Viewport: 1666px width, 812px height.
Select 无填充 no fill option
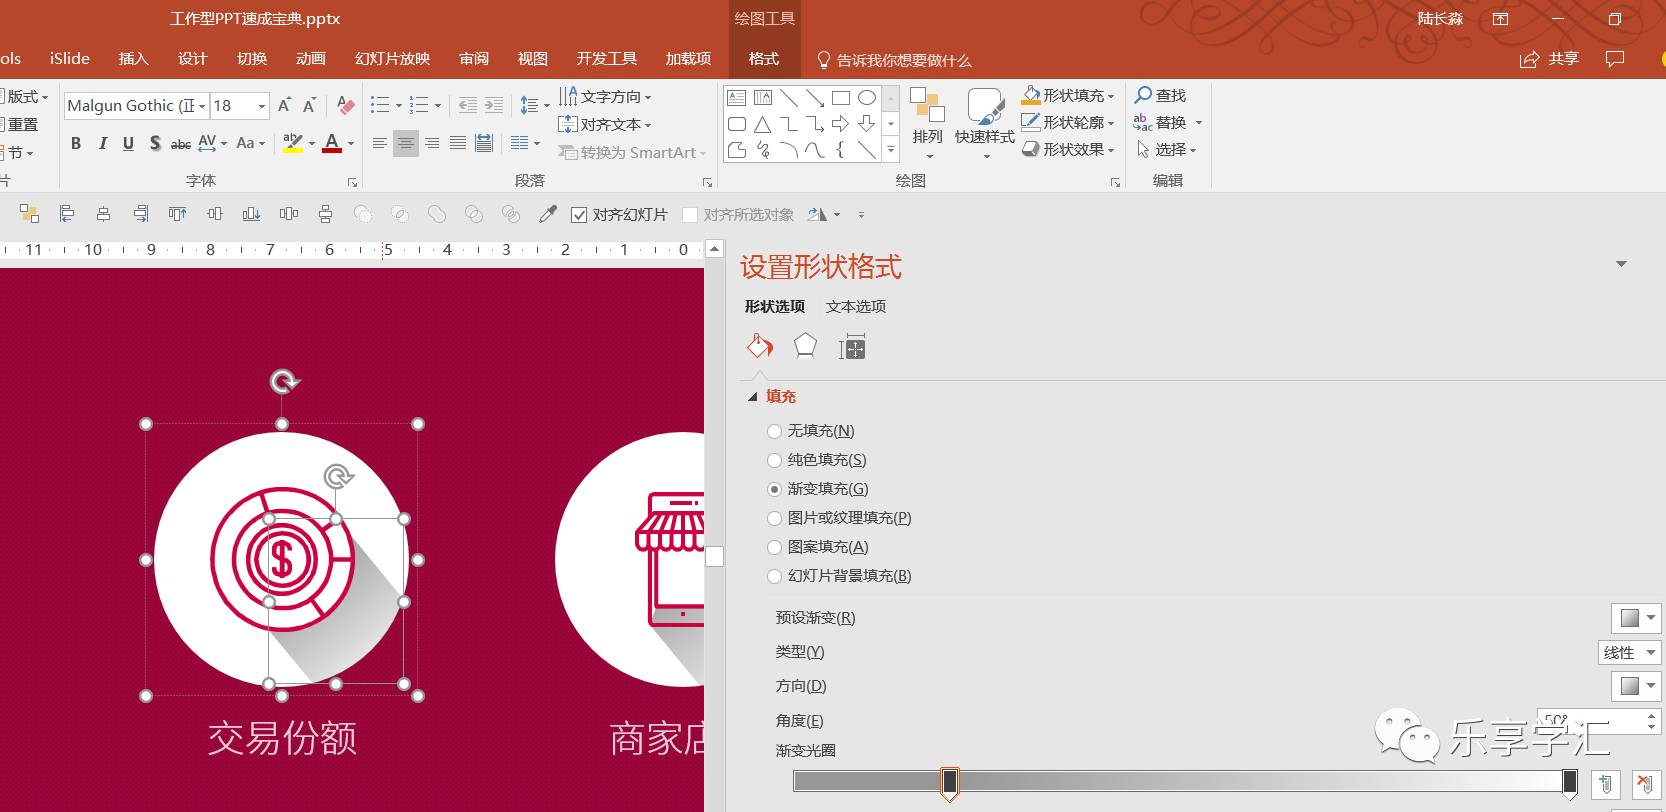[811, 431]
